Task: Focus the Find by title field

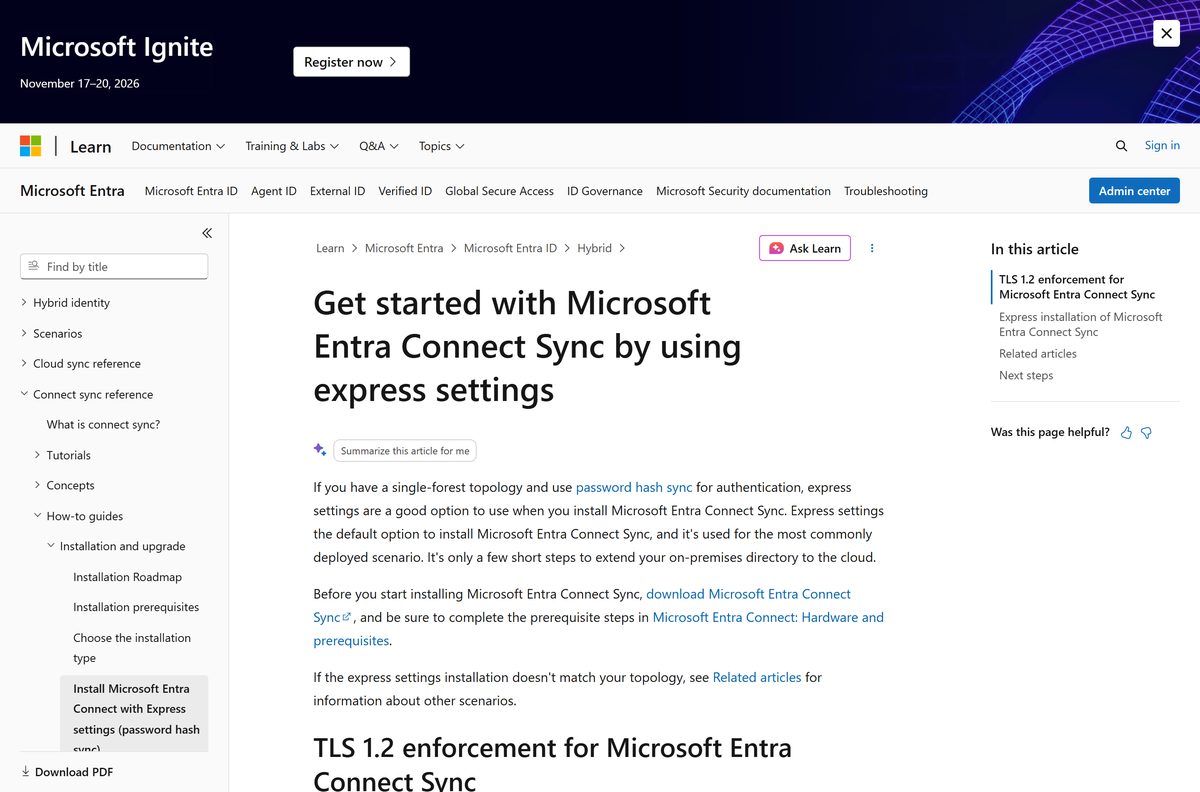Action: coord(114,266)
